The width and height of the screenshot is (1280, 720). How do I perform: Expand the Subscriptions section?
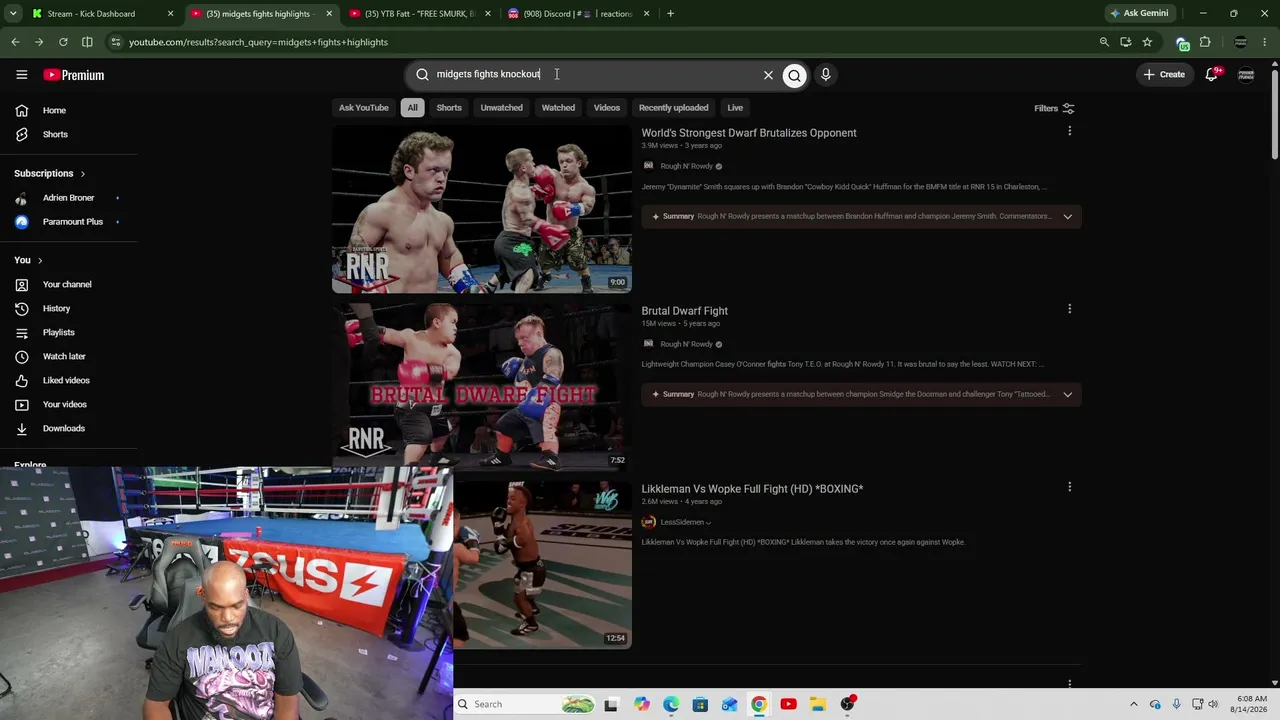pyautogui.click(x=50, y=174)
